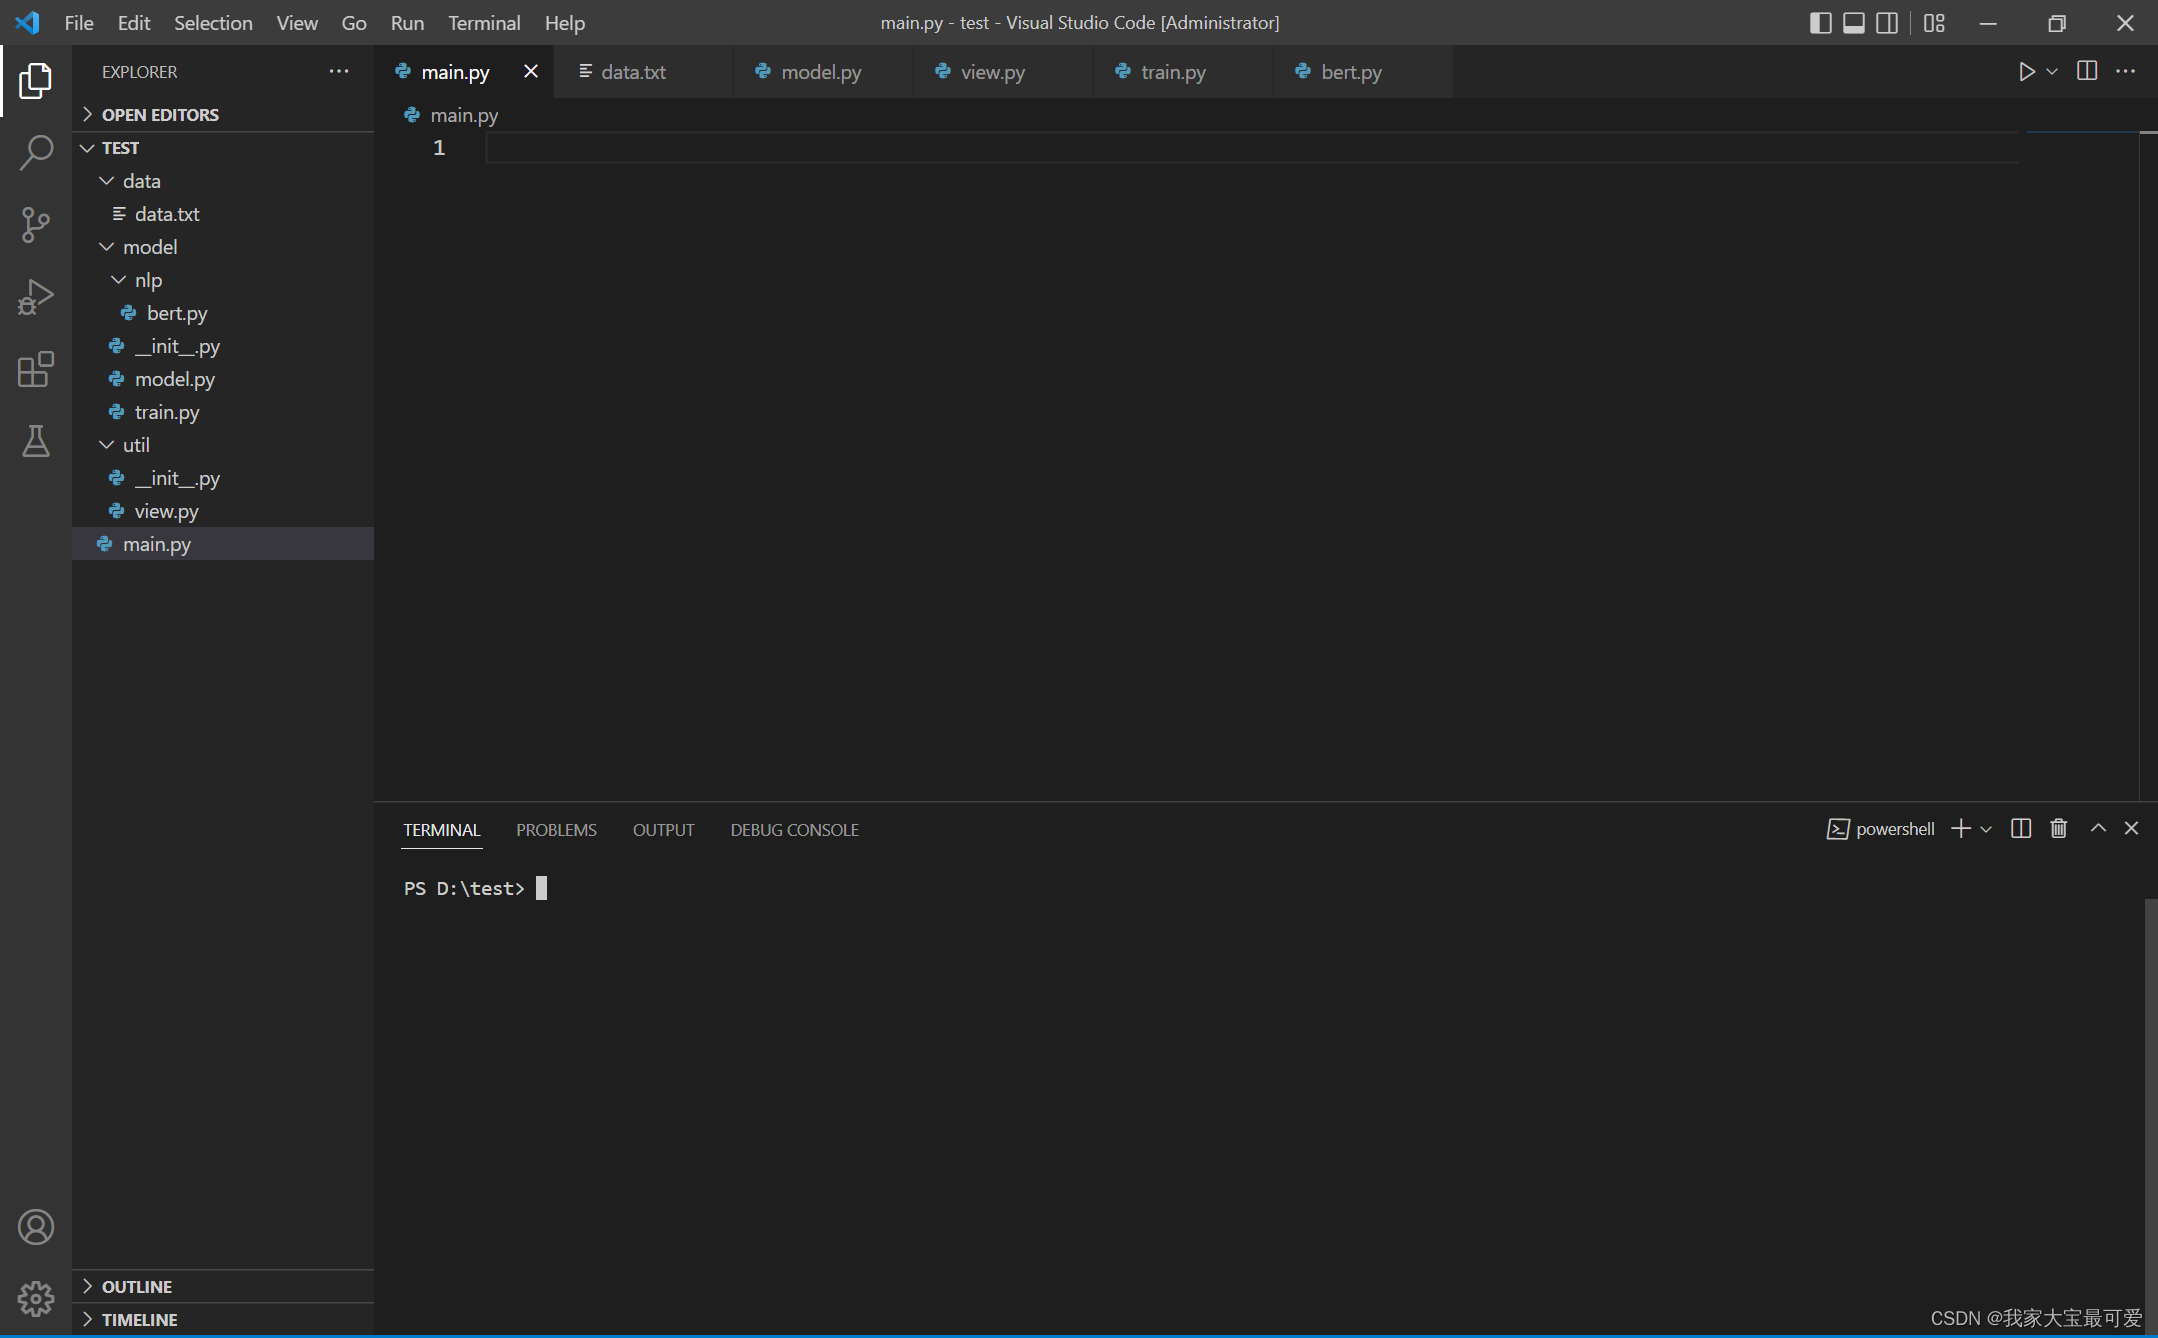
Task: Click into line 1 of the editor
Action: pyautogui.click(x=1200, y=148)
